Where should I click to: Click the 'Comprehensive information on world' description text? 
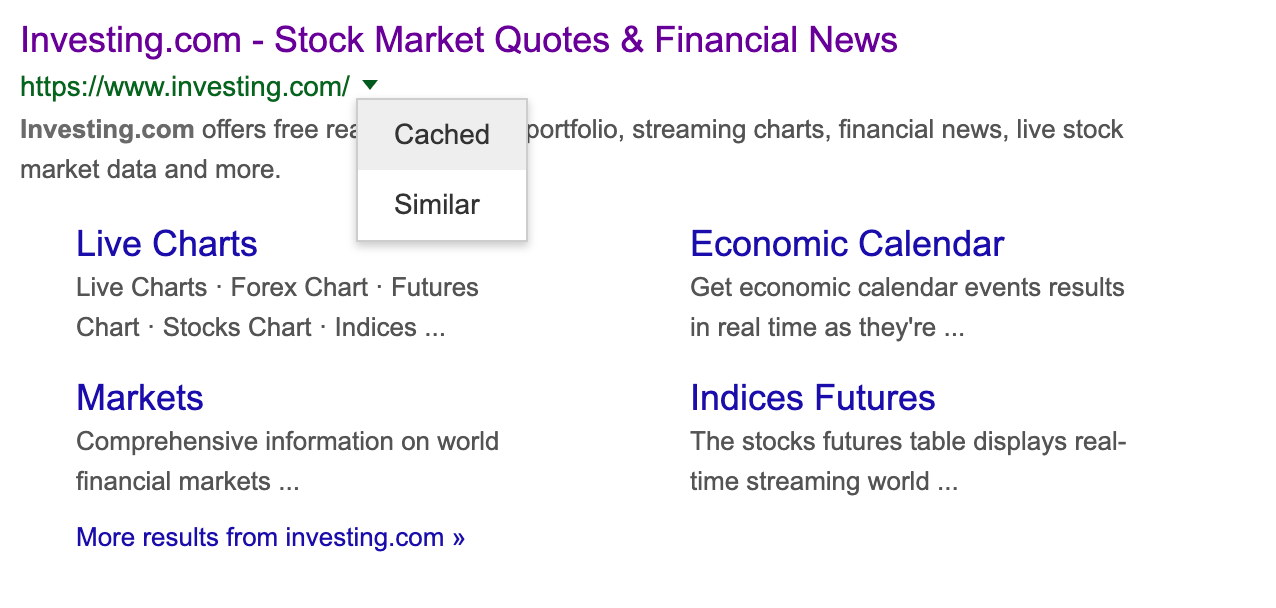coord(287,442)
